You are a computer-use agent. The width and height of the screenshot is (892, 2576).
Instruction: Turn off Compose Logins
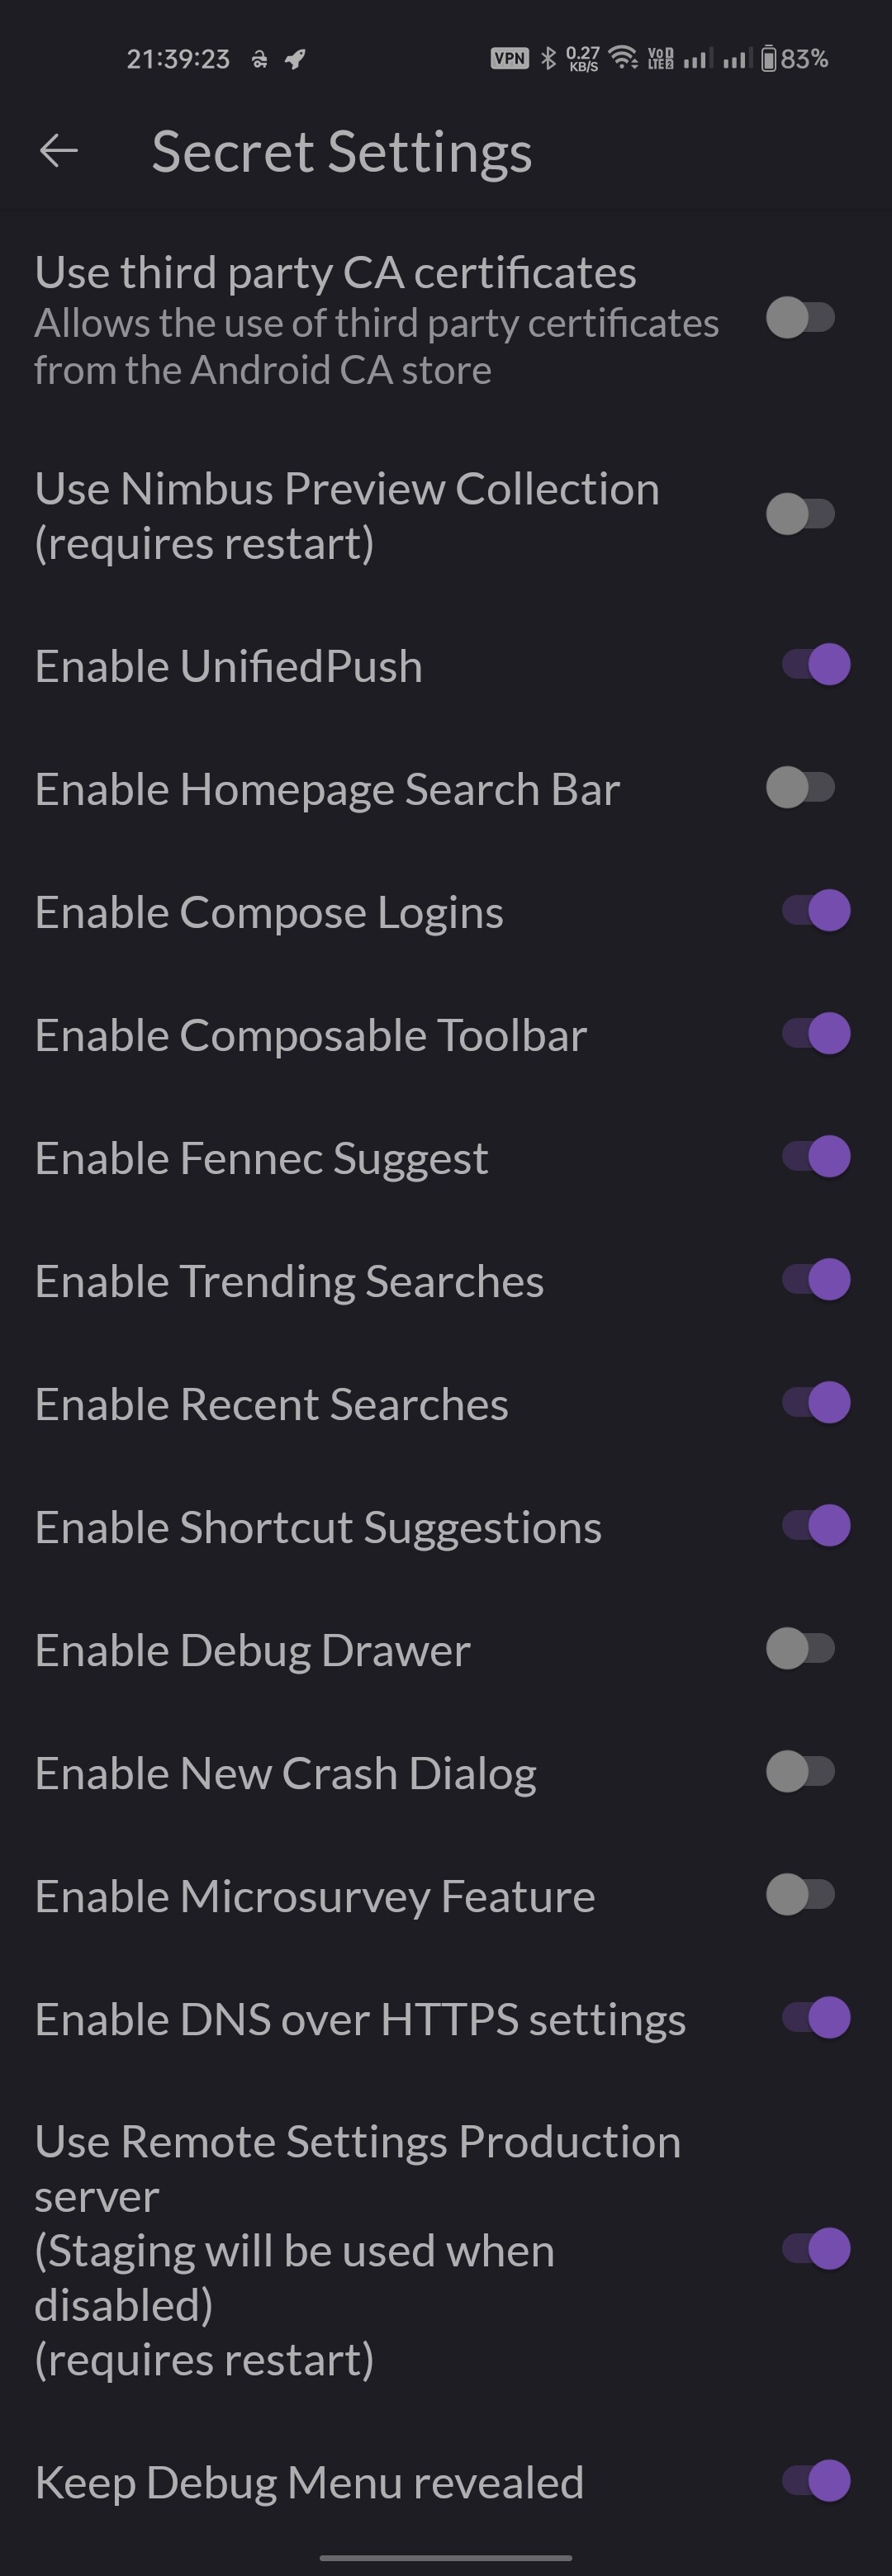pyautogui.click(x=815, y=911)
